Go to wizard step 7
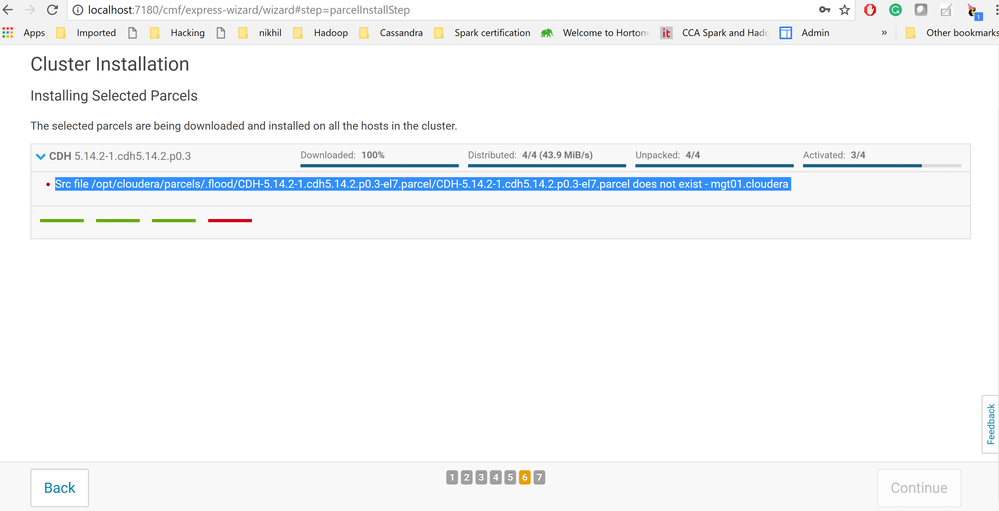The image size is (999, 511). coord(540,478)
